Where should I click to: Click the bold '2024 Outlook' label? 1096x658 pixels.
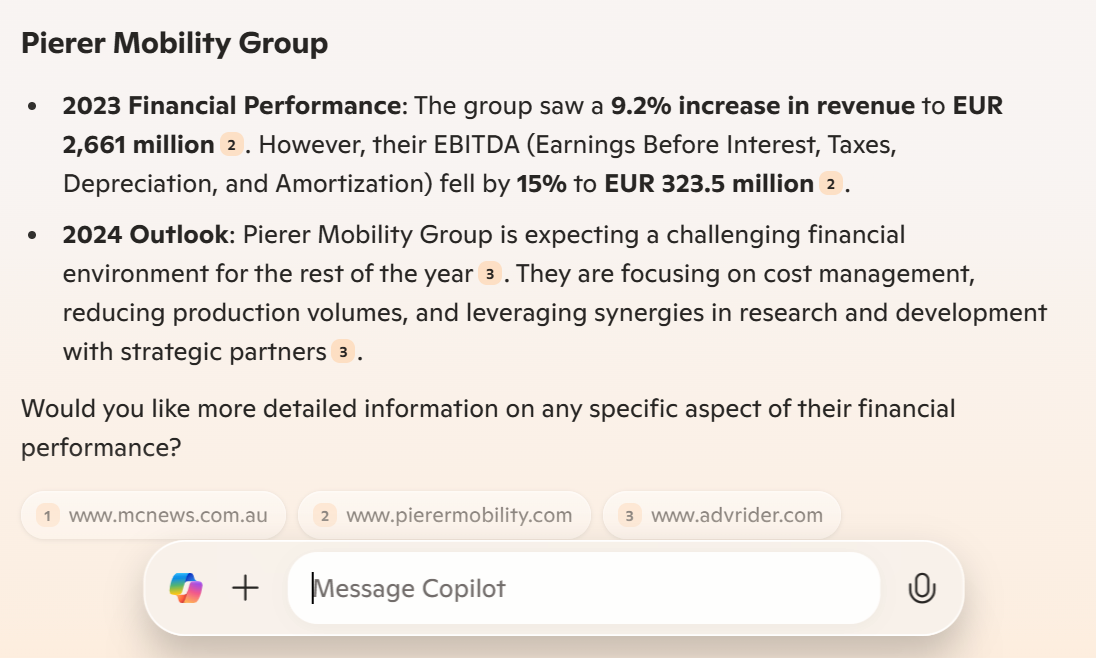click(x=145, y=235)
